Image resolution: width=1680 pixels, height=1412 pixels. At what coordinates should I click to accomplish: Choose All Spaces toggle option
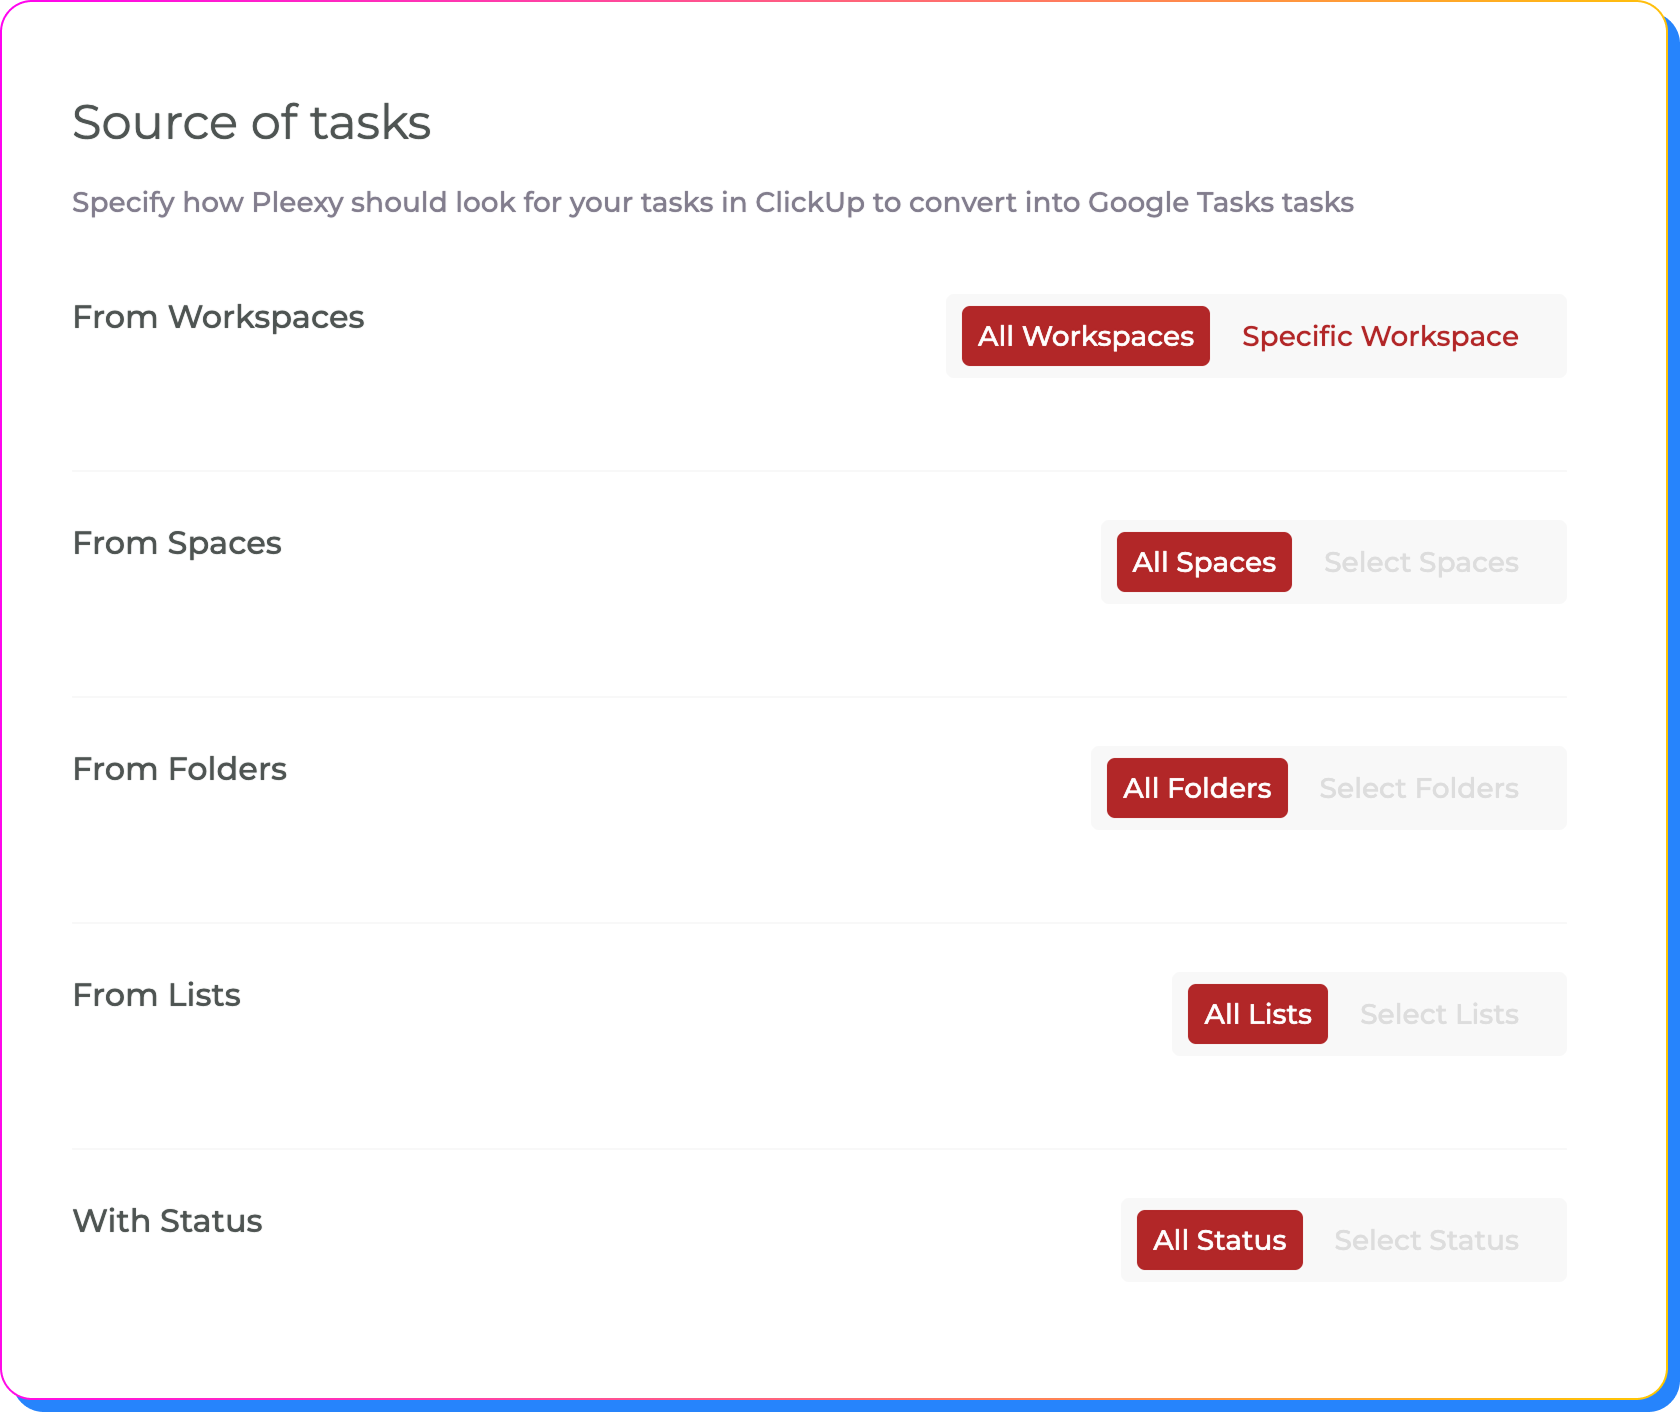[x=1204, y=562]
